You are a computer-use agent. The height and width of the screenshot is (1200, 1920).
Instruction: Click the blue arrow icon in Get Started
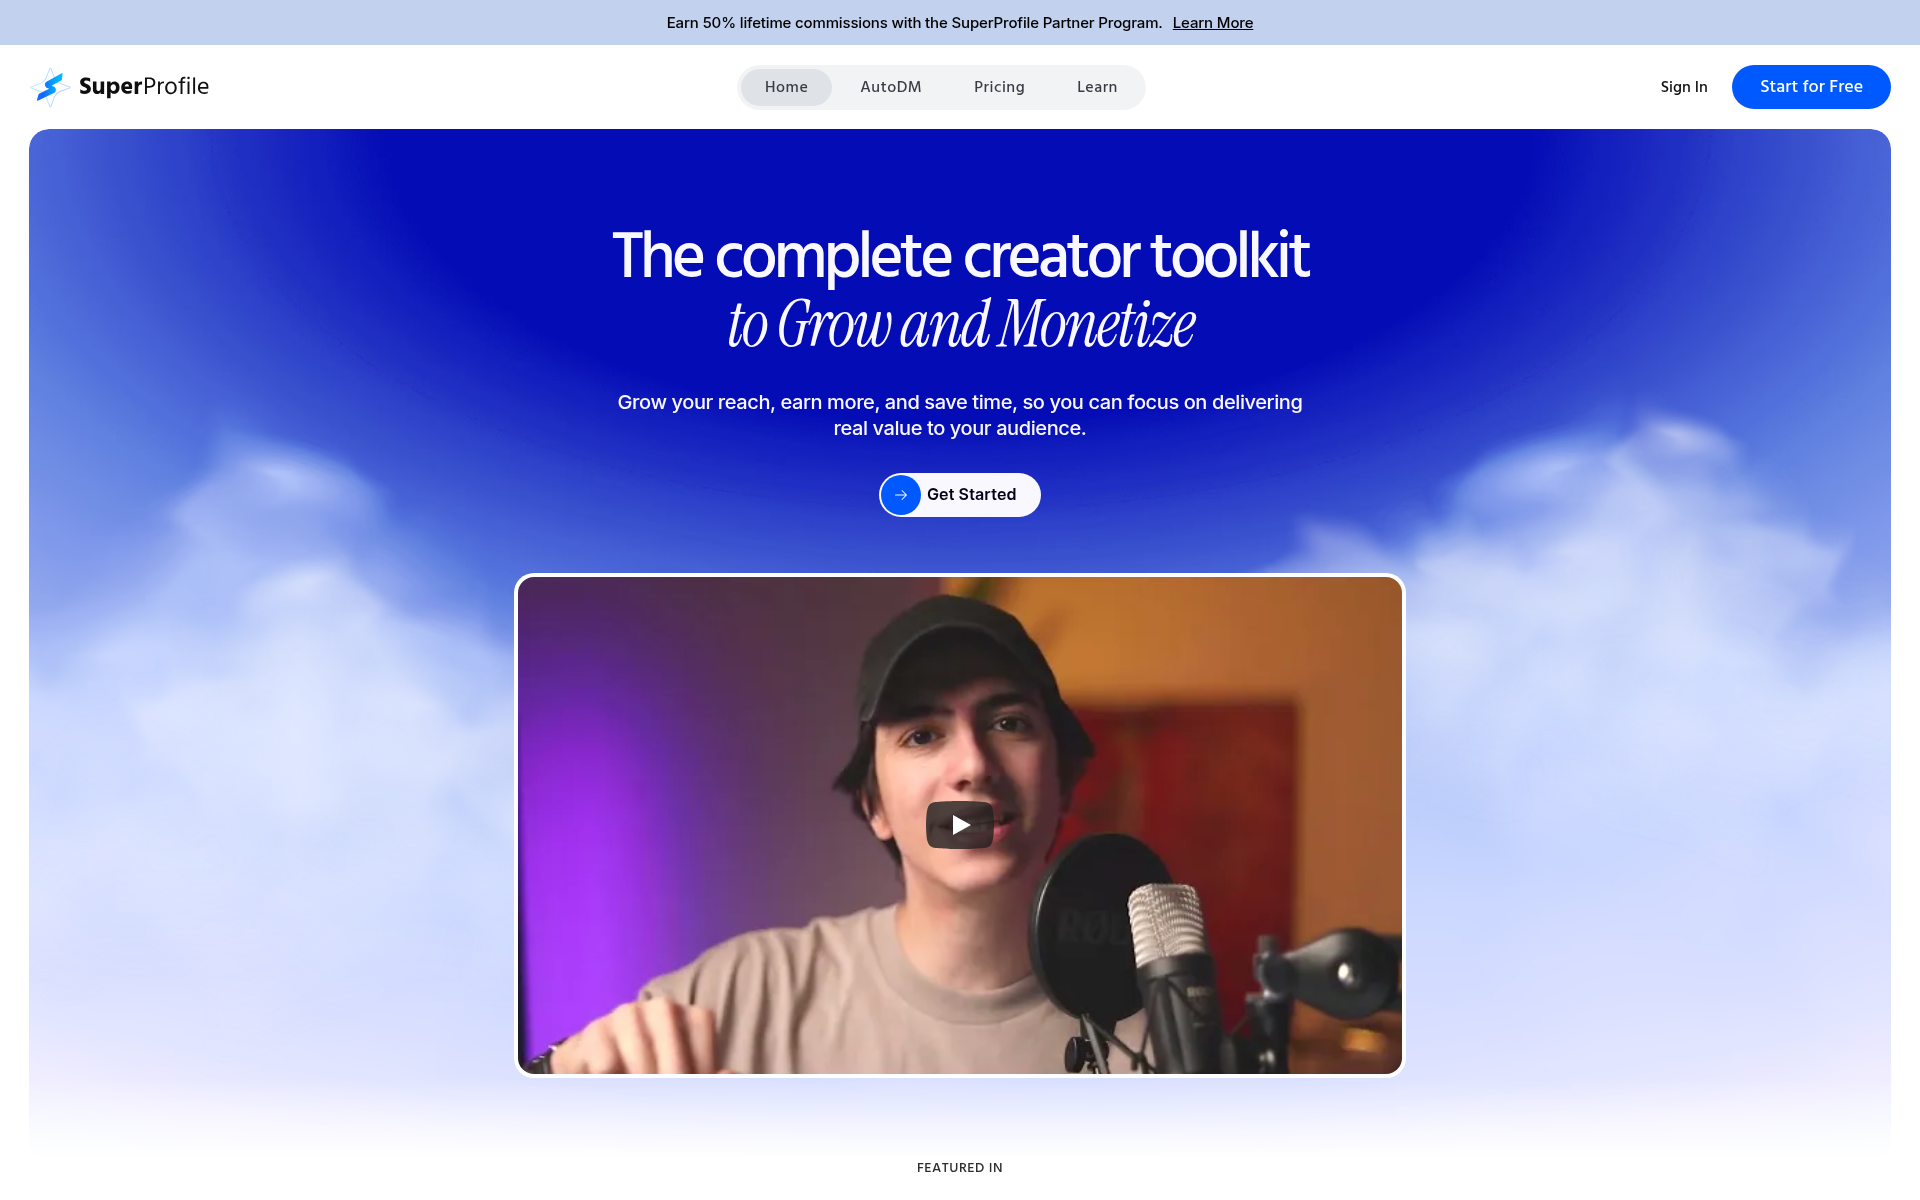901,495
